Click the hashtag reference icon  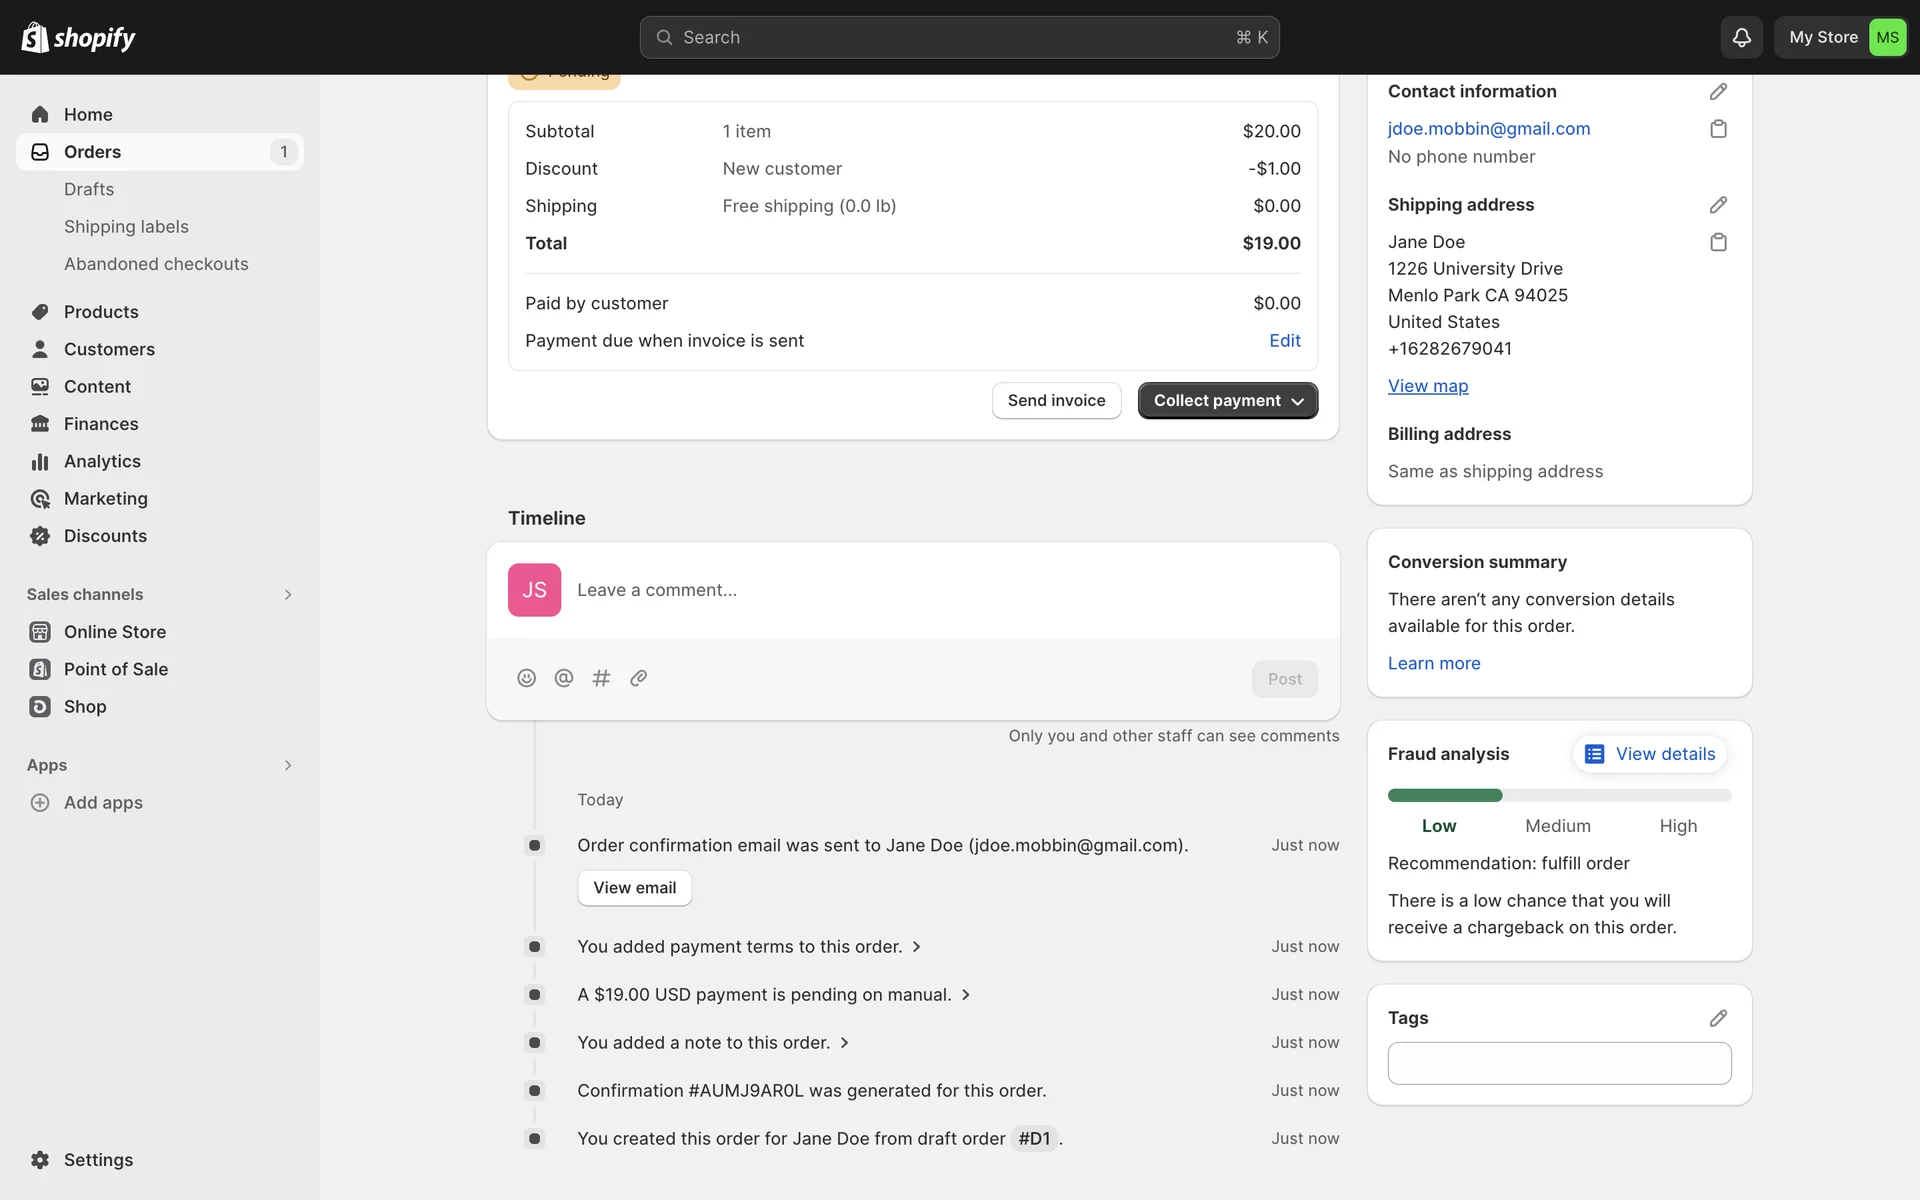pyautogui.click(x=601, y=678)
